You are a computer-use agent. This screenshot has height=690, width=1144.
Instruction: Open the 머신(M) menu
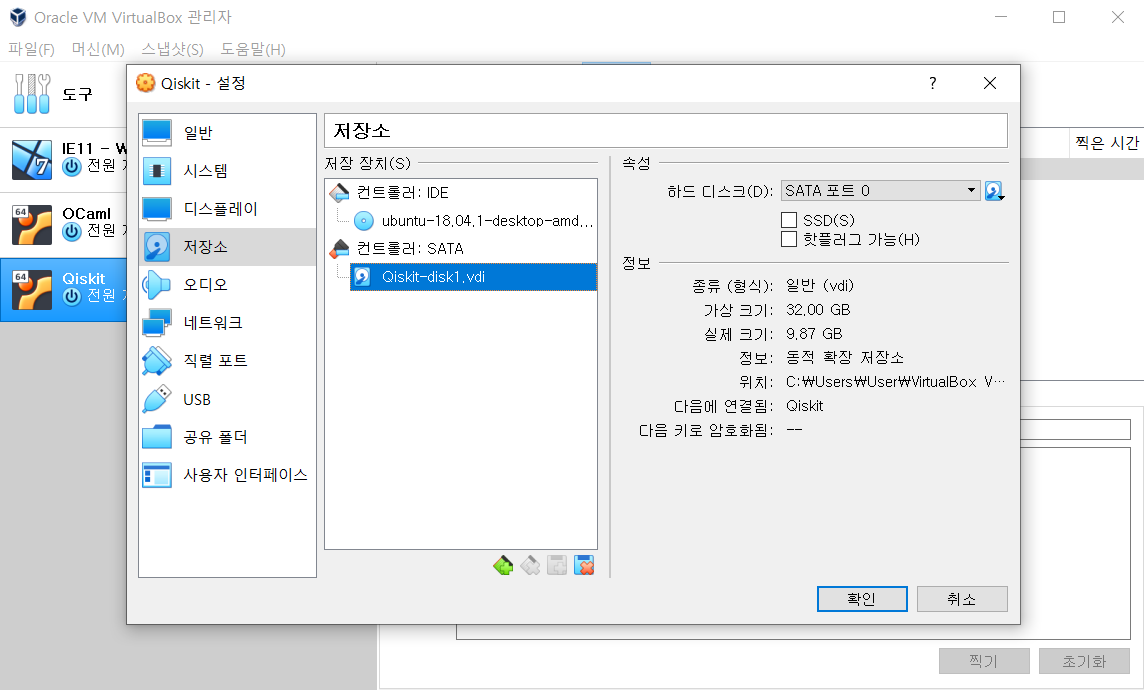(98, 49)
